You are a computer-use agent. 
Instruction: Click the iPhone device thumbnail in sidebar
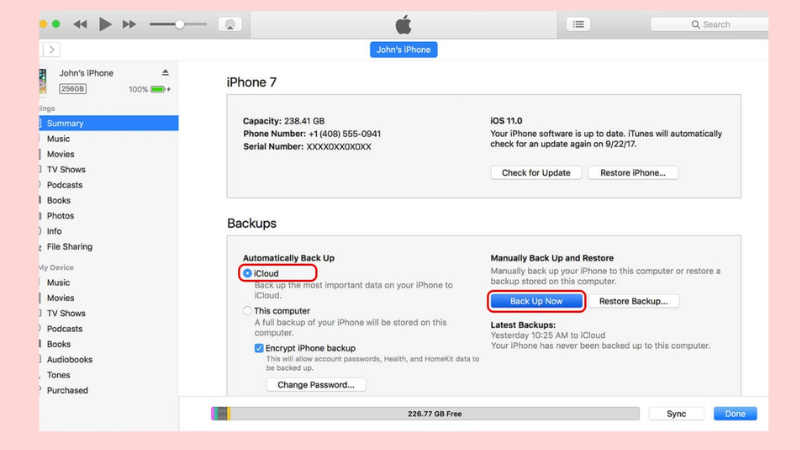coord(42,81)
